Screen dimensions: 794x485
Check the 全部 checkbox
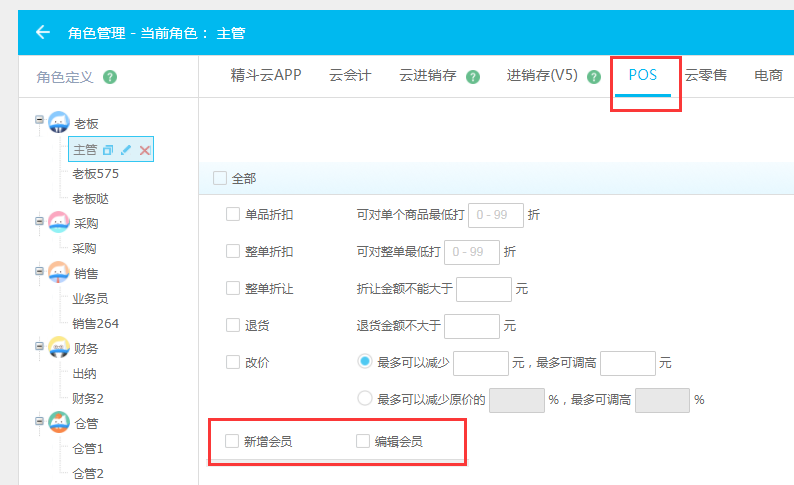tap(220, 178)
